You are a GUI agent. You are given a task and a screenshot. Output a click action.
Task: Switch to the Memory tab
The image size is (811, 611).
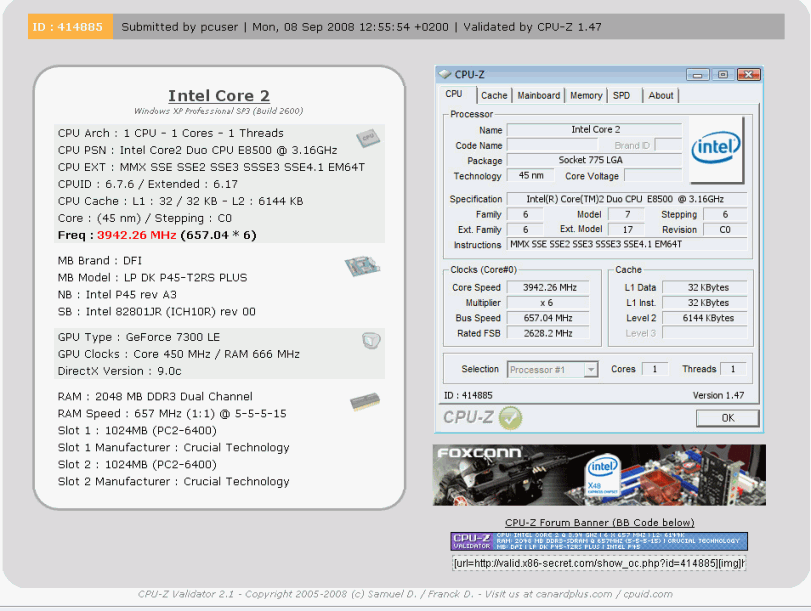(586, 96)
